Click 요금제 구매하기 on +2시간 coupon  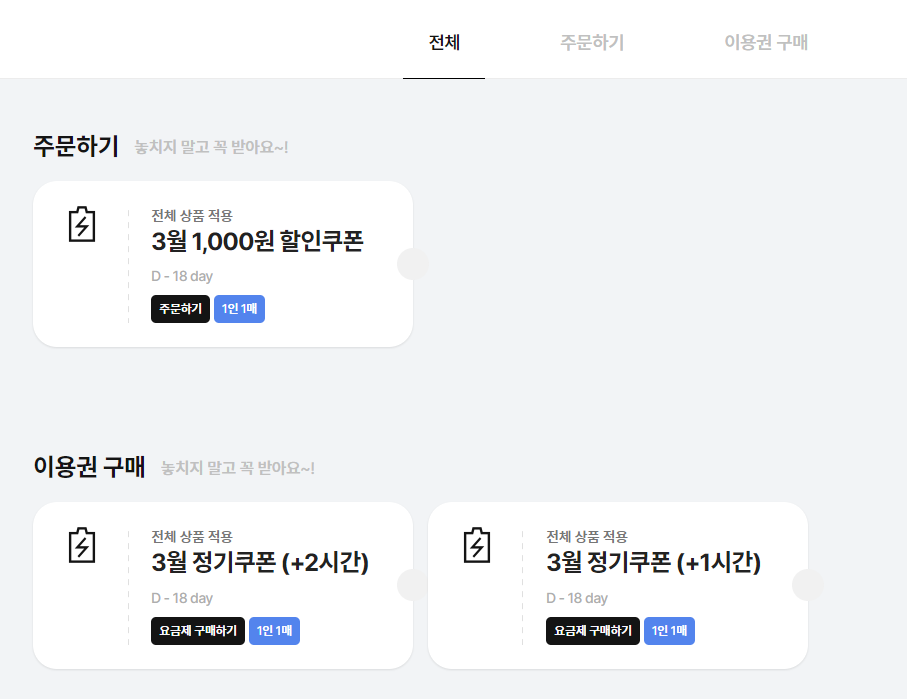click(x=198, y=631)
